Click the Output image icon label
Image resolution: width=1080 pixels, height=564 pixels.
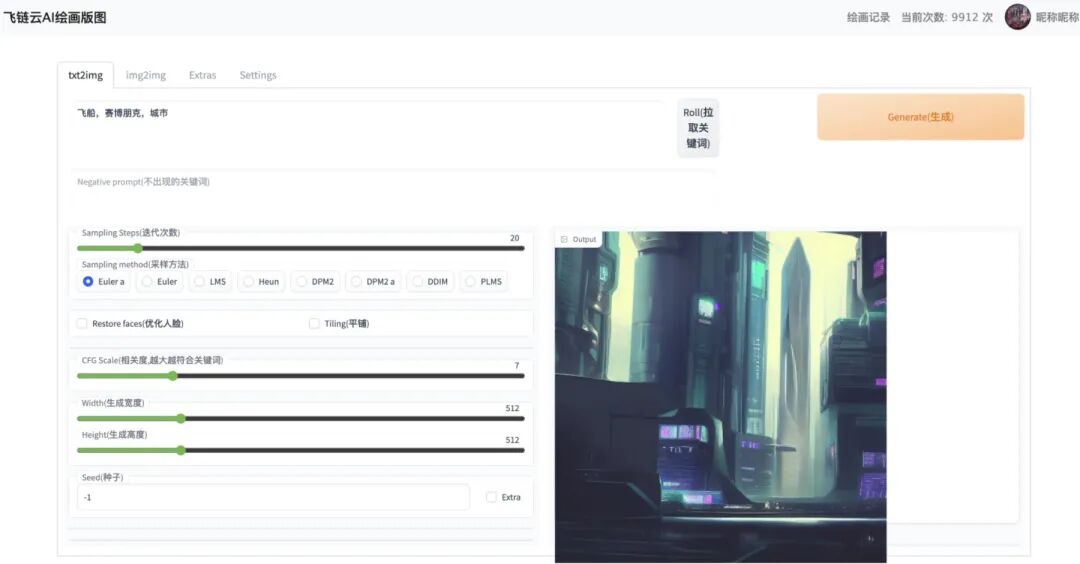(x=578, y=240)
